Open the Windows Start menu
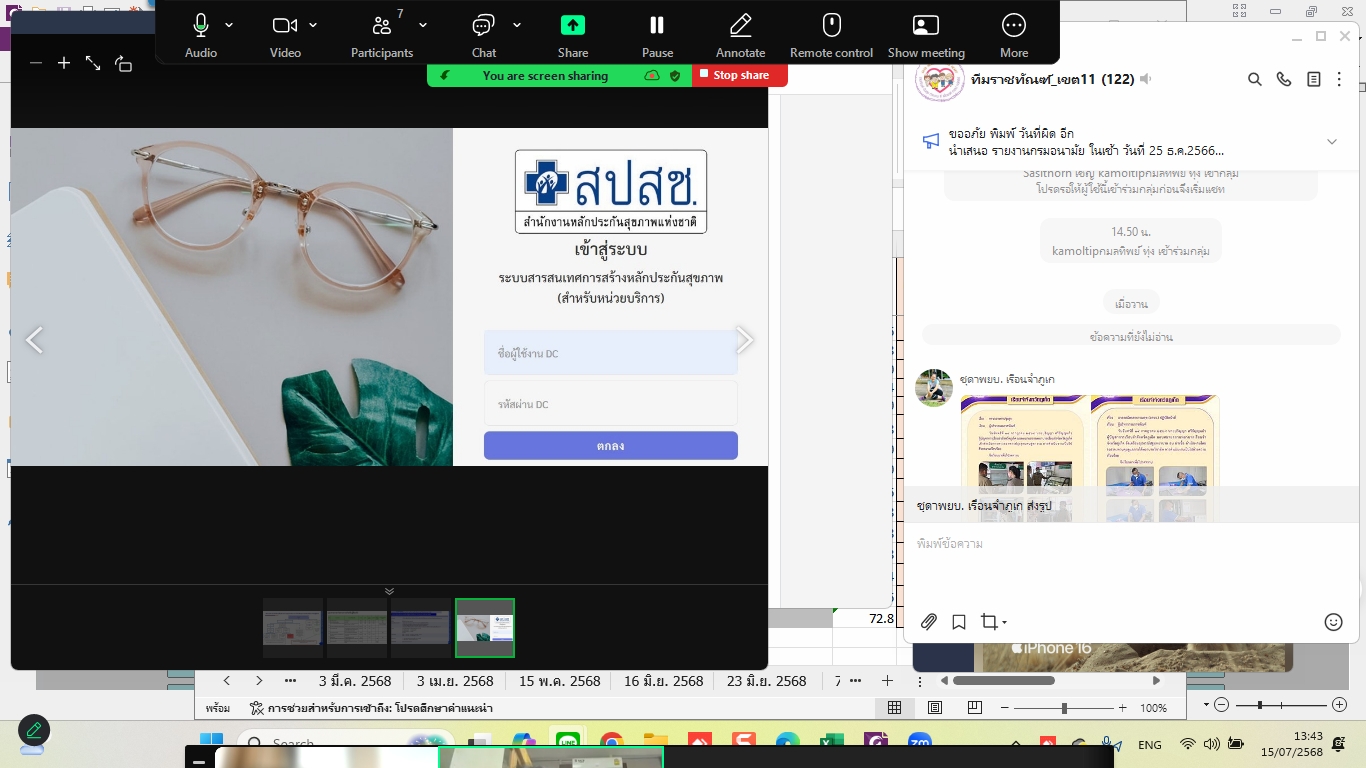This screenshot has height=768, width=1366. click(x=211, y=742)
